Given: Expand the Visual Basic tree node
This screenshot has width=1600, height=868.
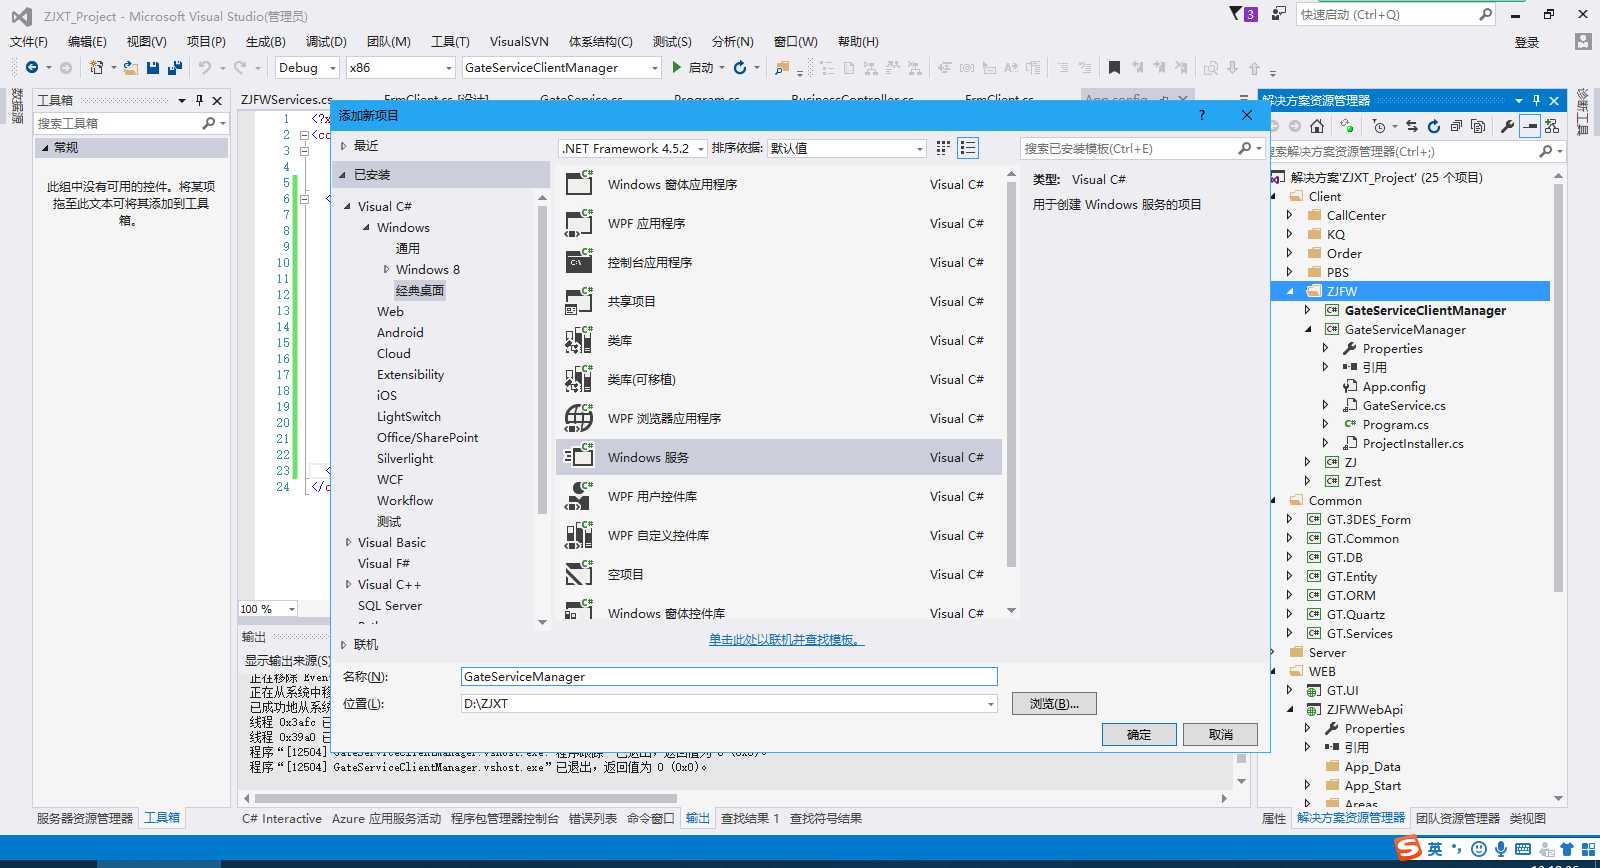Looking at the screenshot, I should 348,542.
